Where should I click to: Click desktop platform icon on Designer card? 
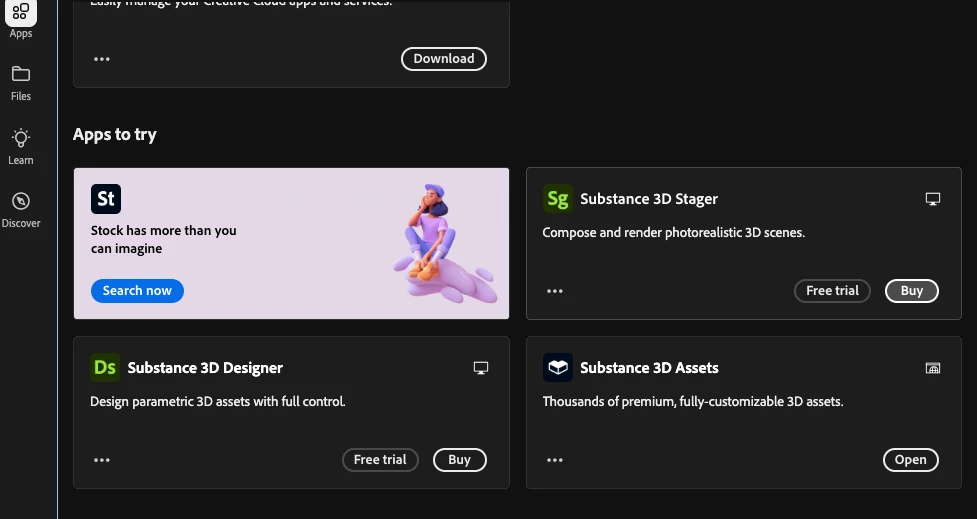(x=480, y=368)
